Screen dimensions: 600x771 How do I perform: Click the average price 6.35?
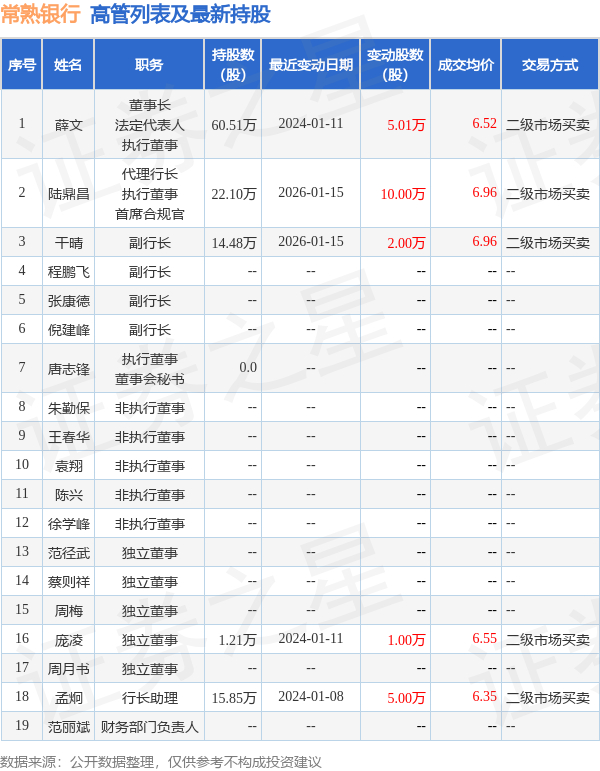pyautogui.click(x=484, y=696)
